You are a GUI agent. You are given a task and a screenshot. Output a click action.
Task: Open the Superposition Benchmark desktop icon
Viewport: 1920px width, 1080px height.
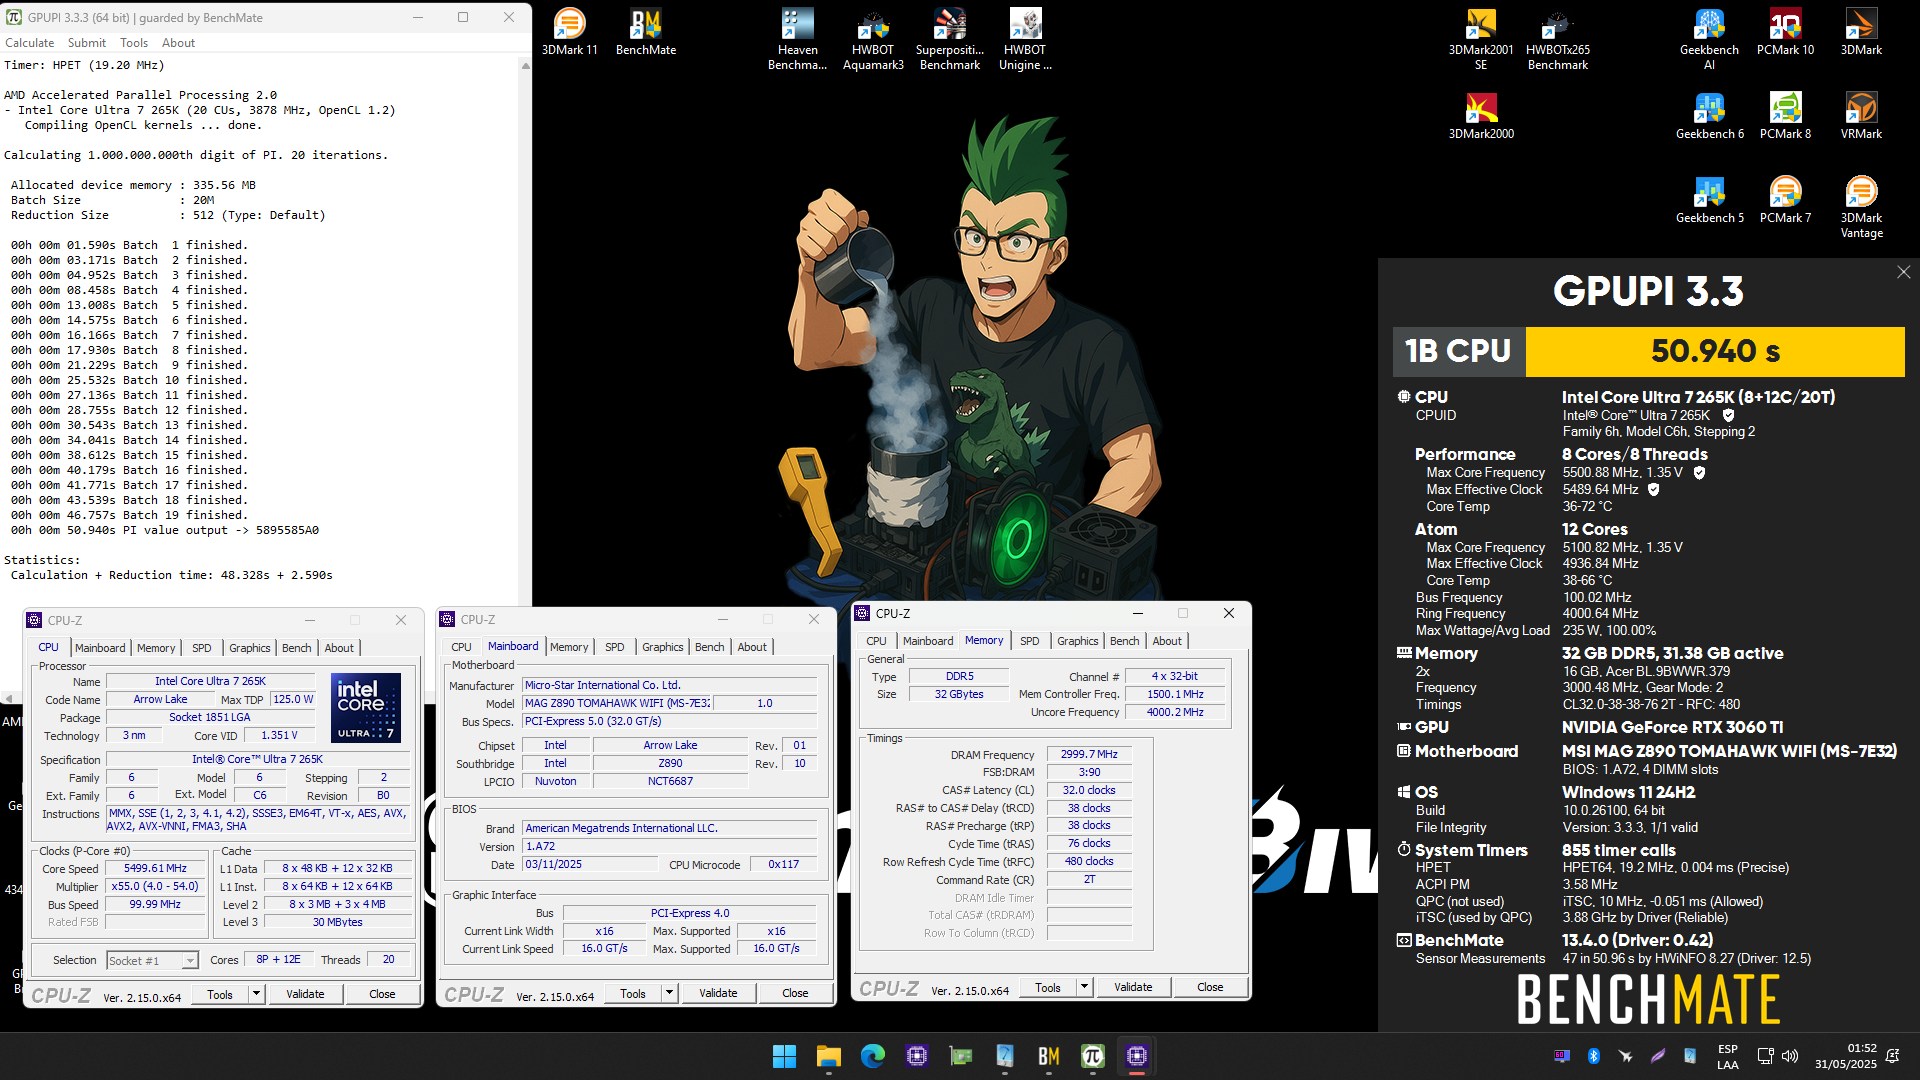(949, 40)
